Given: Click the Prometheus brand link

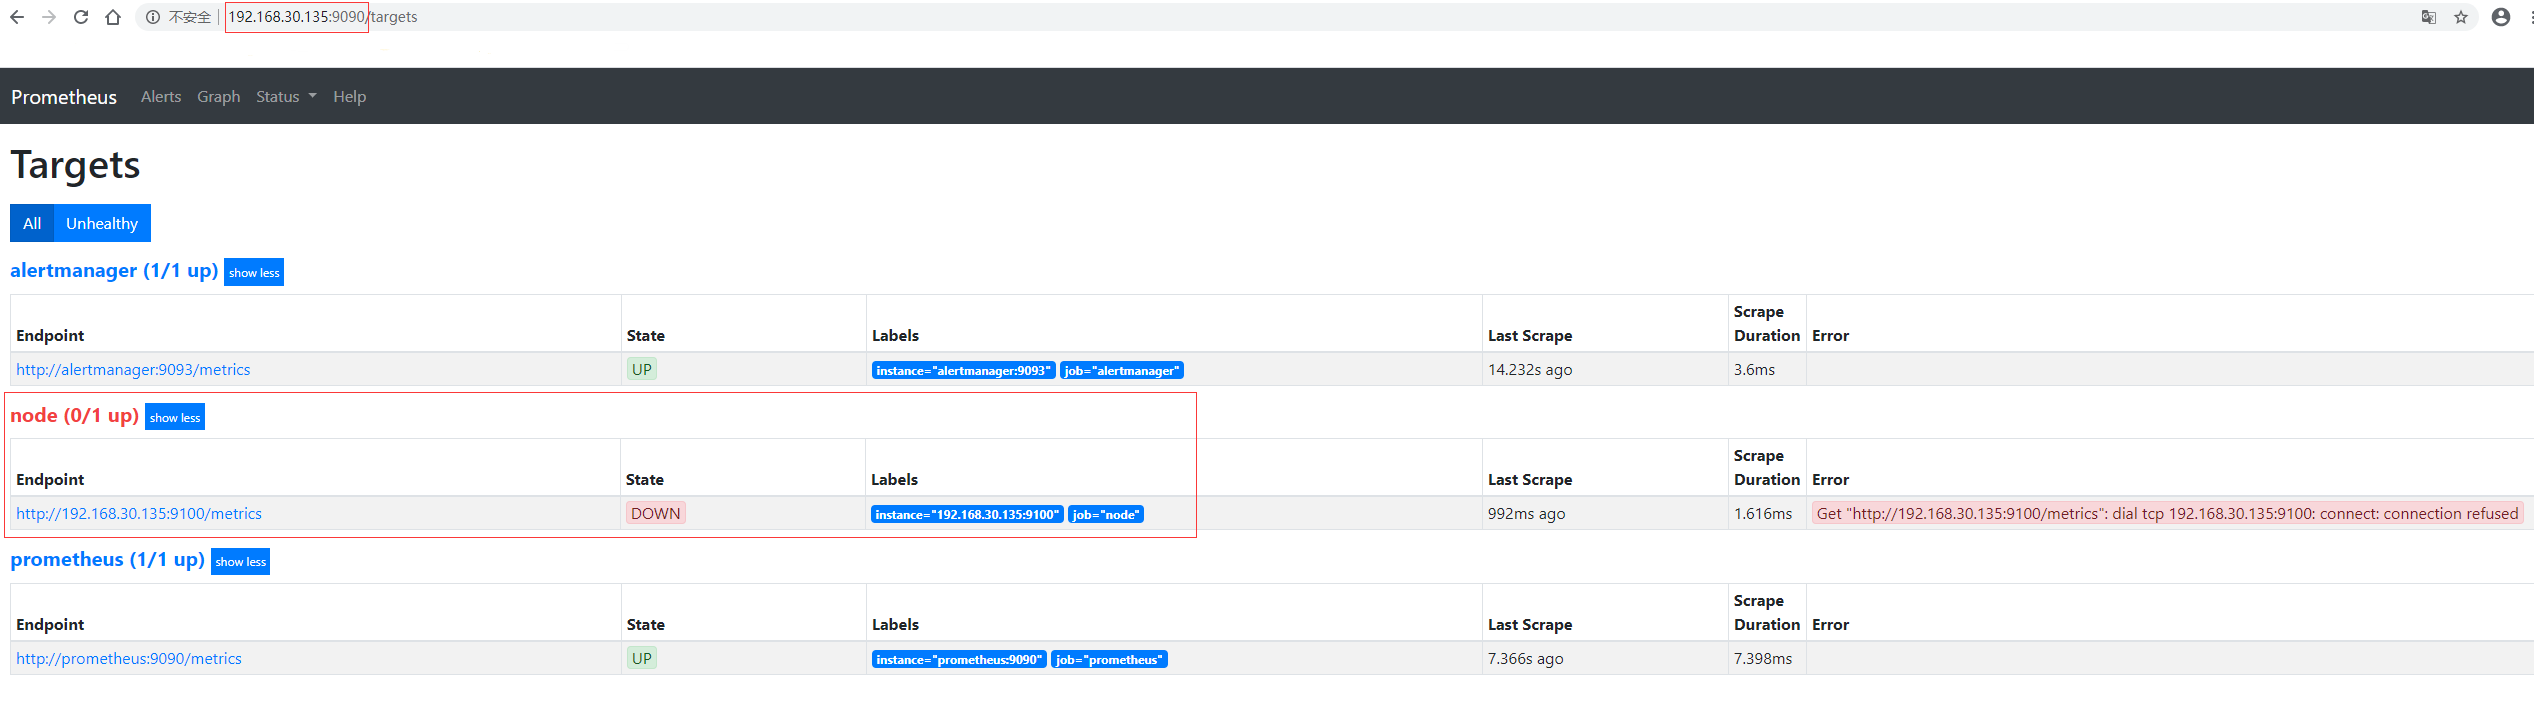Looking at the screenshot, I should pyautogui.click(x=64, y=97).
